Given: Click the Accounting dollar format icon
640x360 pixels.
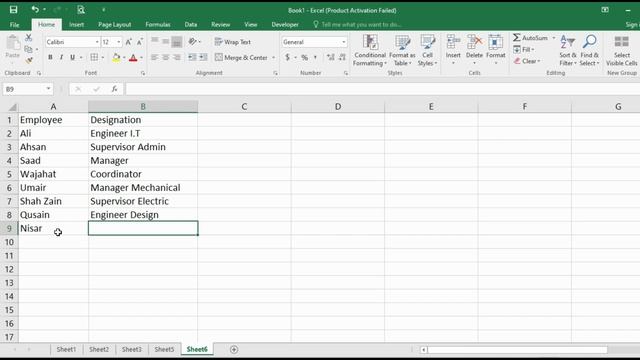Looking at the screenshot, I should 287,58.
